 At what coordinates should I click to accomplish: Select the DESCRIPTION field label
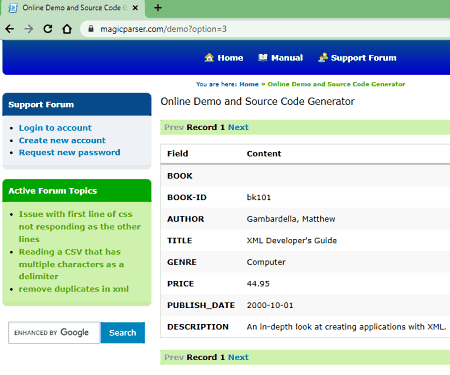198,327
